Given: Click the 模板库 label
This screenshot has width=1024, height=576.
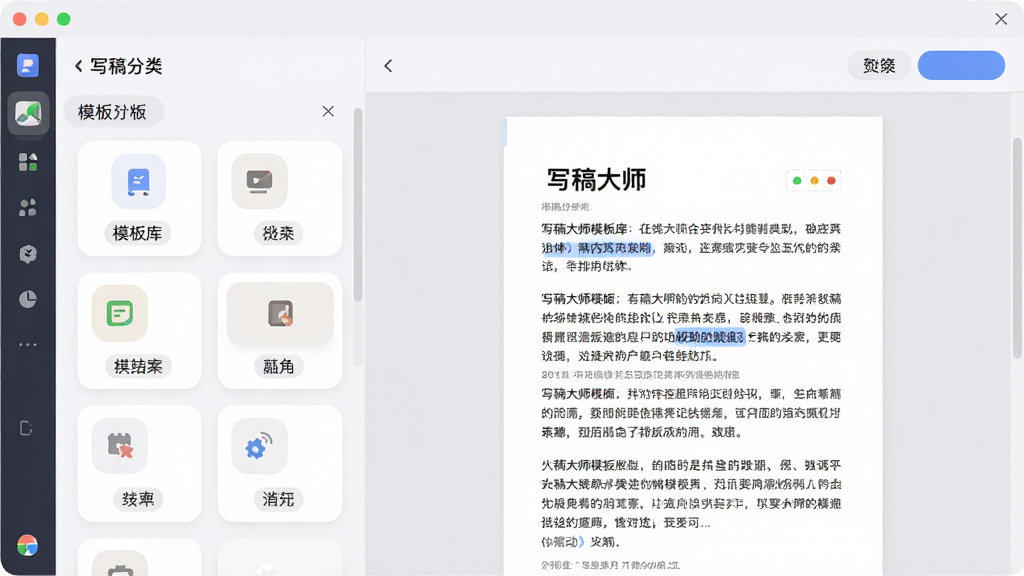Looking at the screenshot, I should coord(138,232).
